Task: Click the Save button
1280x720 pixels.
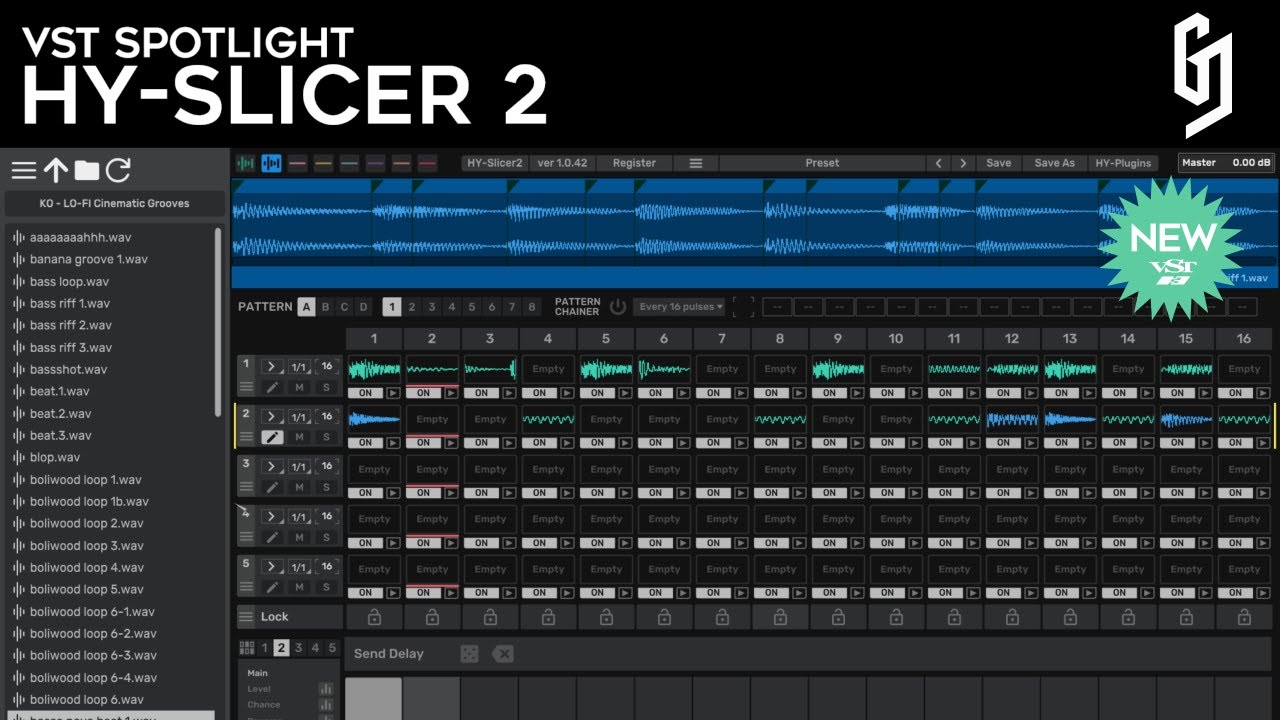Action: [x=999, y=163]
